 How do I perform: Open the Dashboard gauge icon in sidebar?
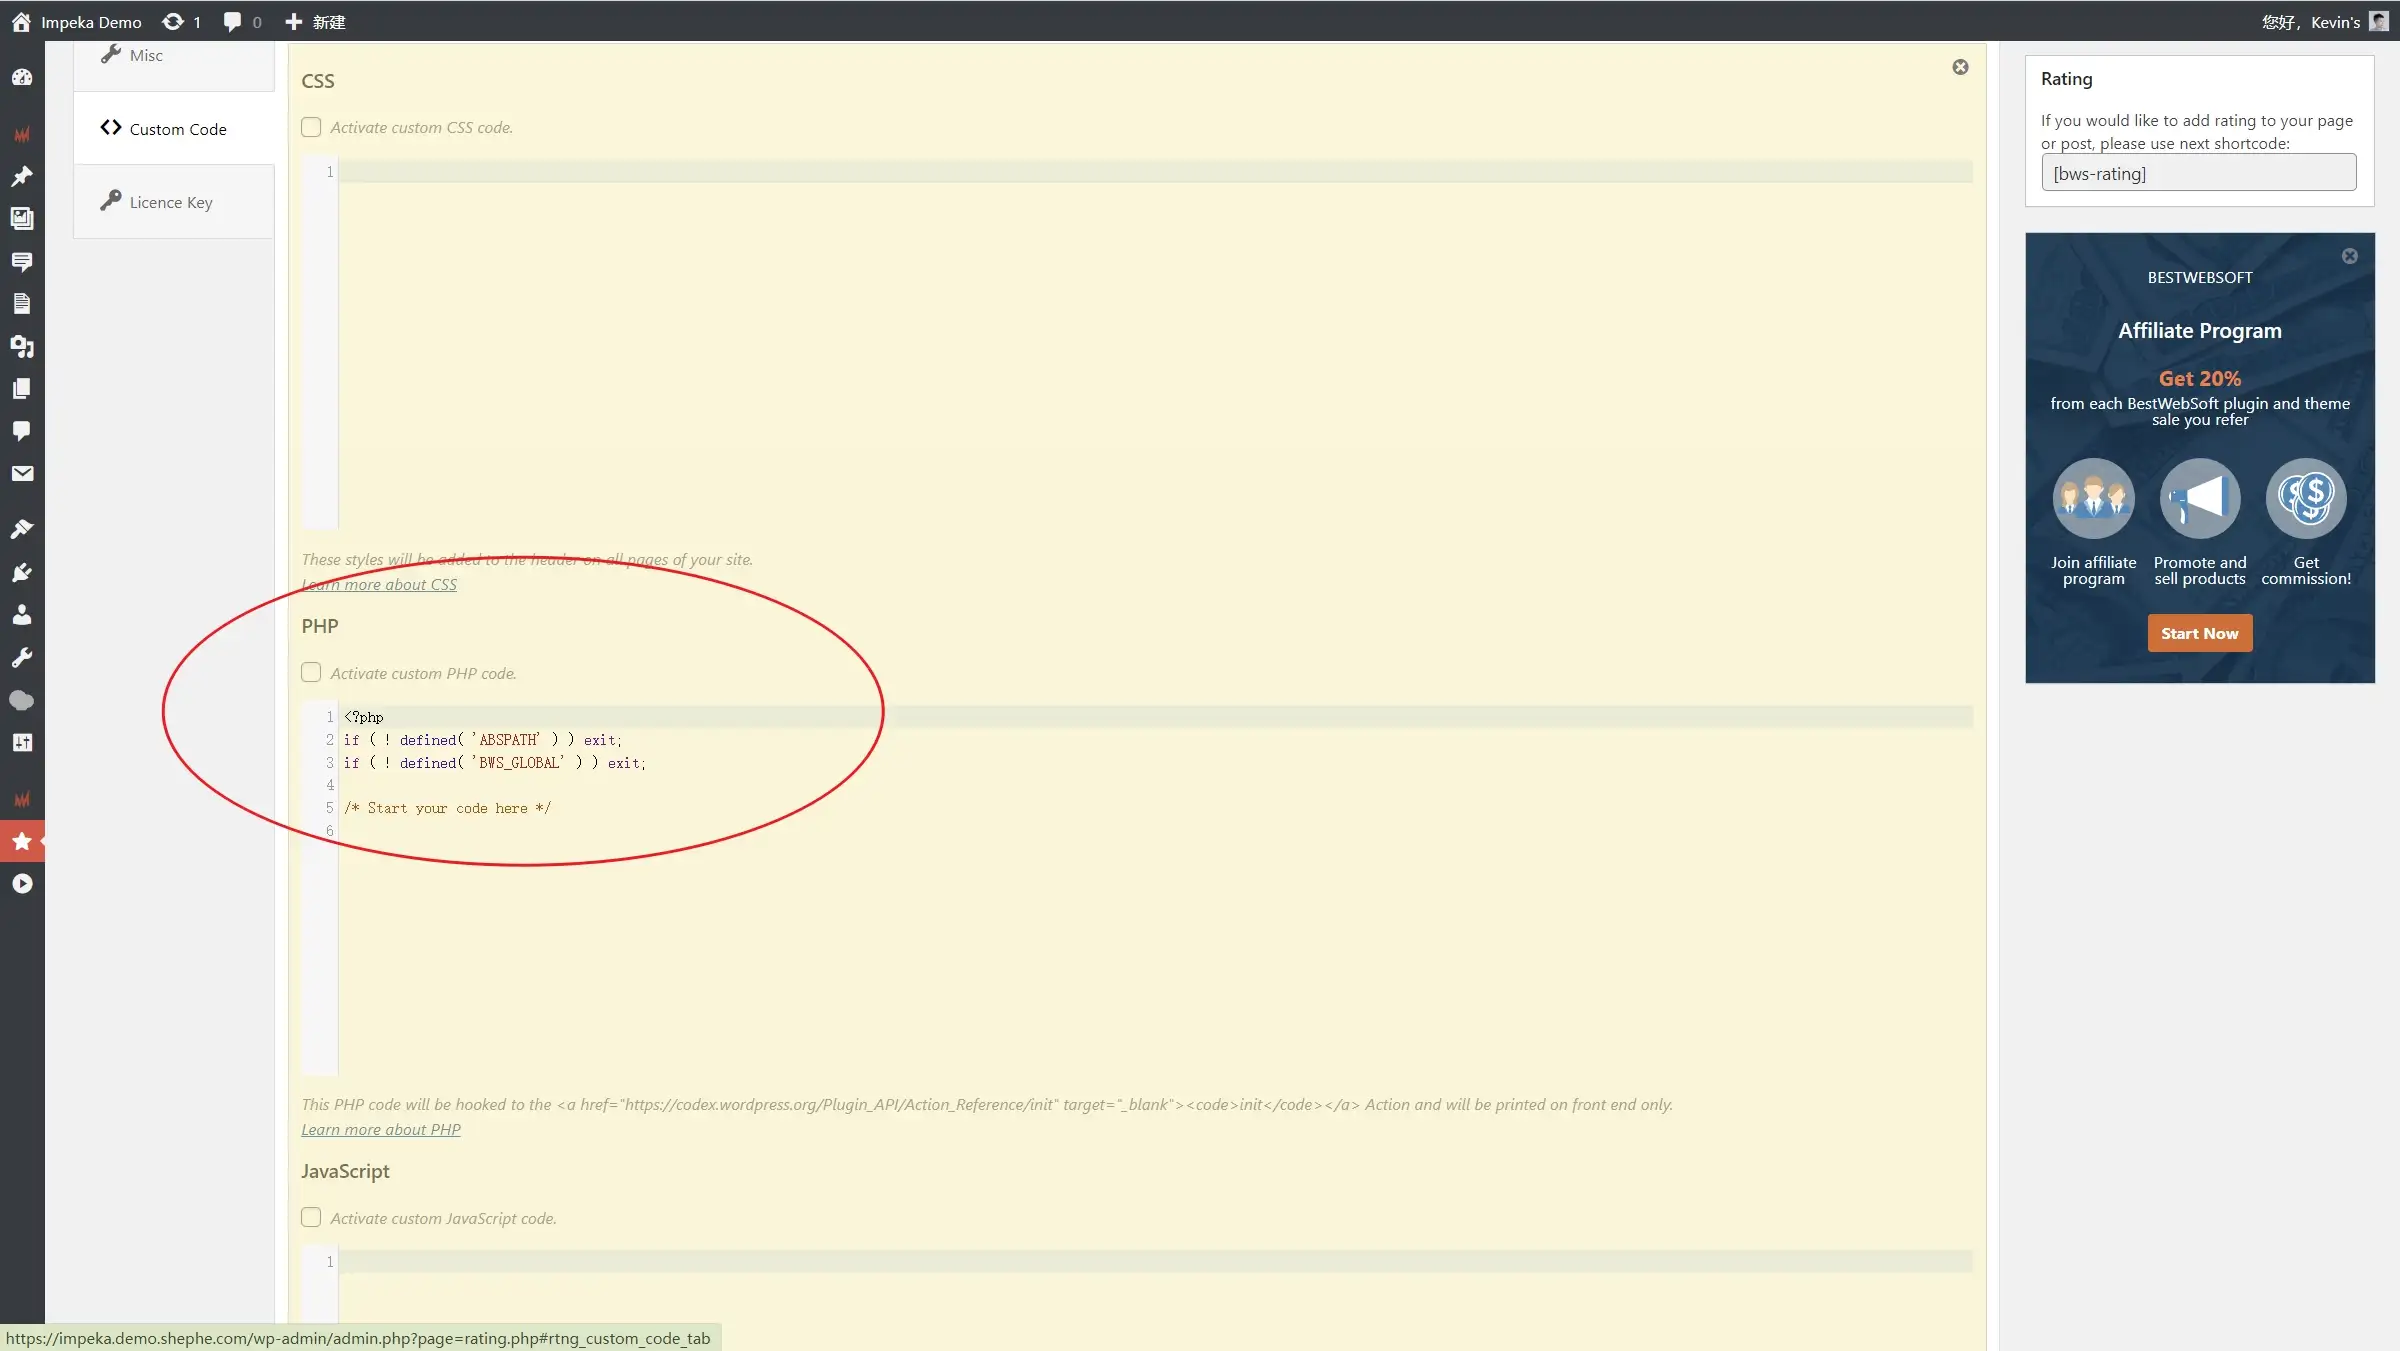click(x=22, y=77)
